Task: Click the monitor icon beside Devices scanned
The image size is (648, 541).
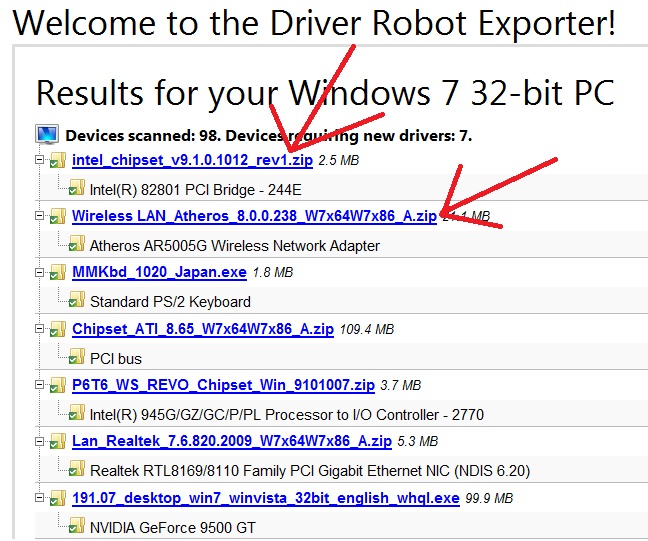Action: [x=47, y=134]
